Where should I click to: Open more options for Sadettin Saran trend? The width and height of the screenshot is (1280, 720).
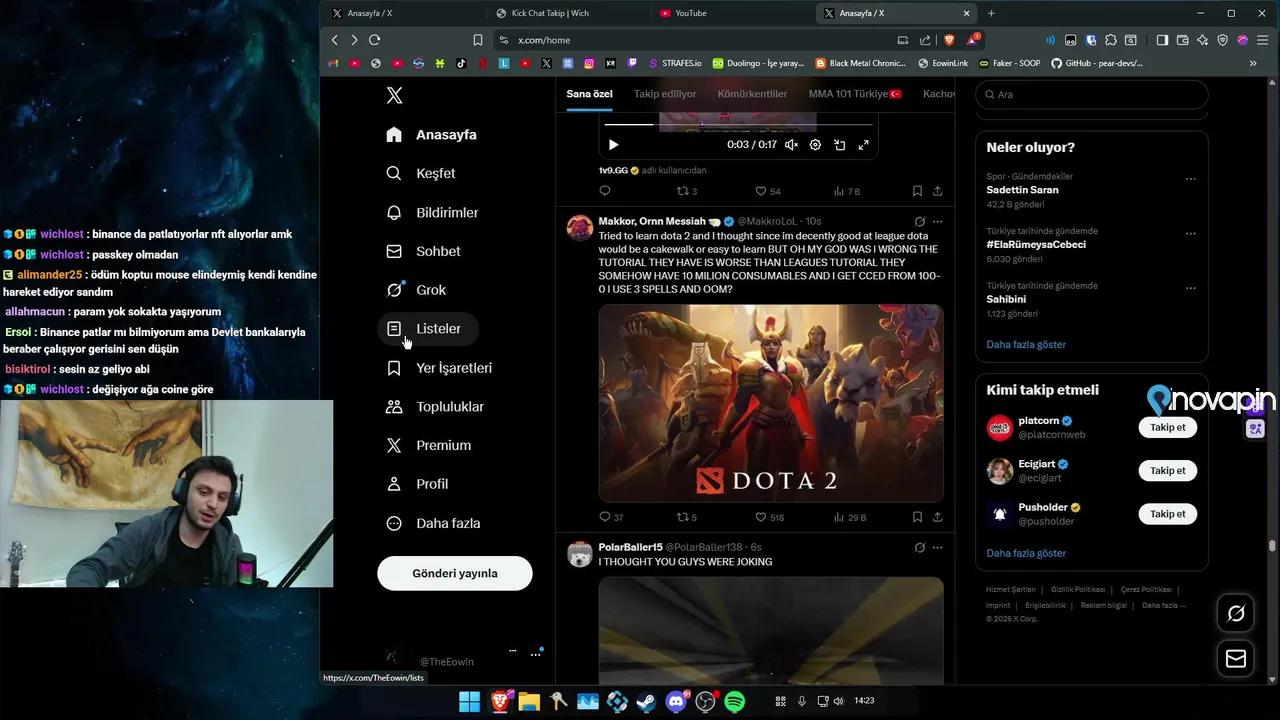coord(1190,179)
